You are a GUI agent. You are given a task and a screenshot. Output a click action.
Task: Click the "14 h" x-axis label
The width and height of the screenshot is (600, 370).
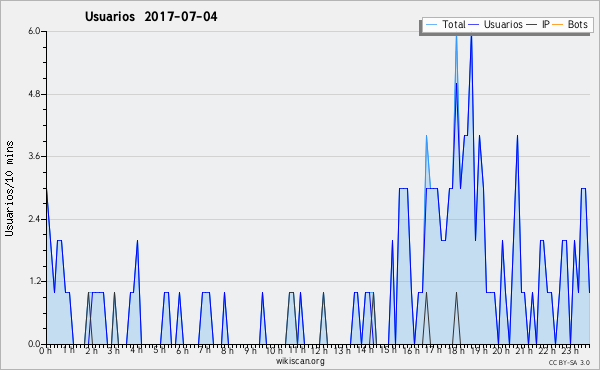pos(365,350)
